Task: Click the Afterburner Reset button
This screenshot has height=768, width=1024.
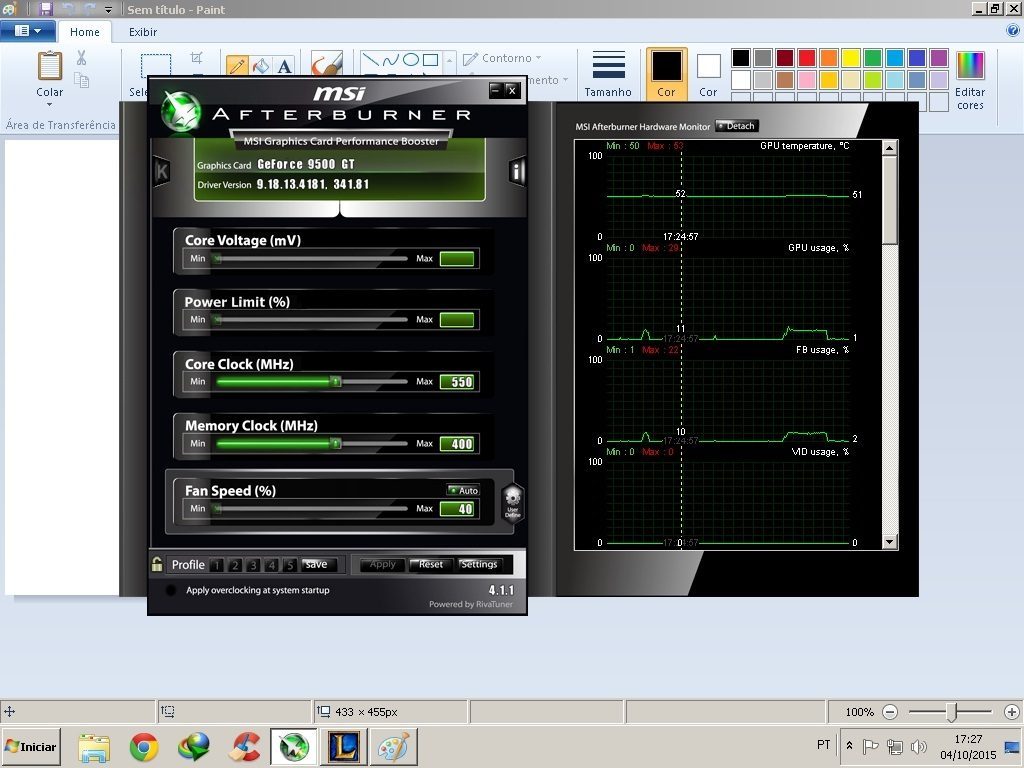Action: (x=430, y=564)
